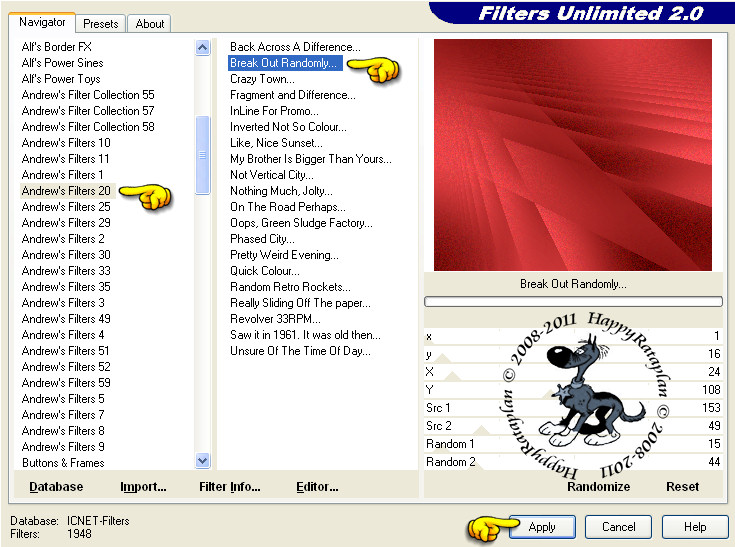Click the category list scroll-down arrow

(202, 461)
